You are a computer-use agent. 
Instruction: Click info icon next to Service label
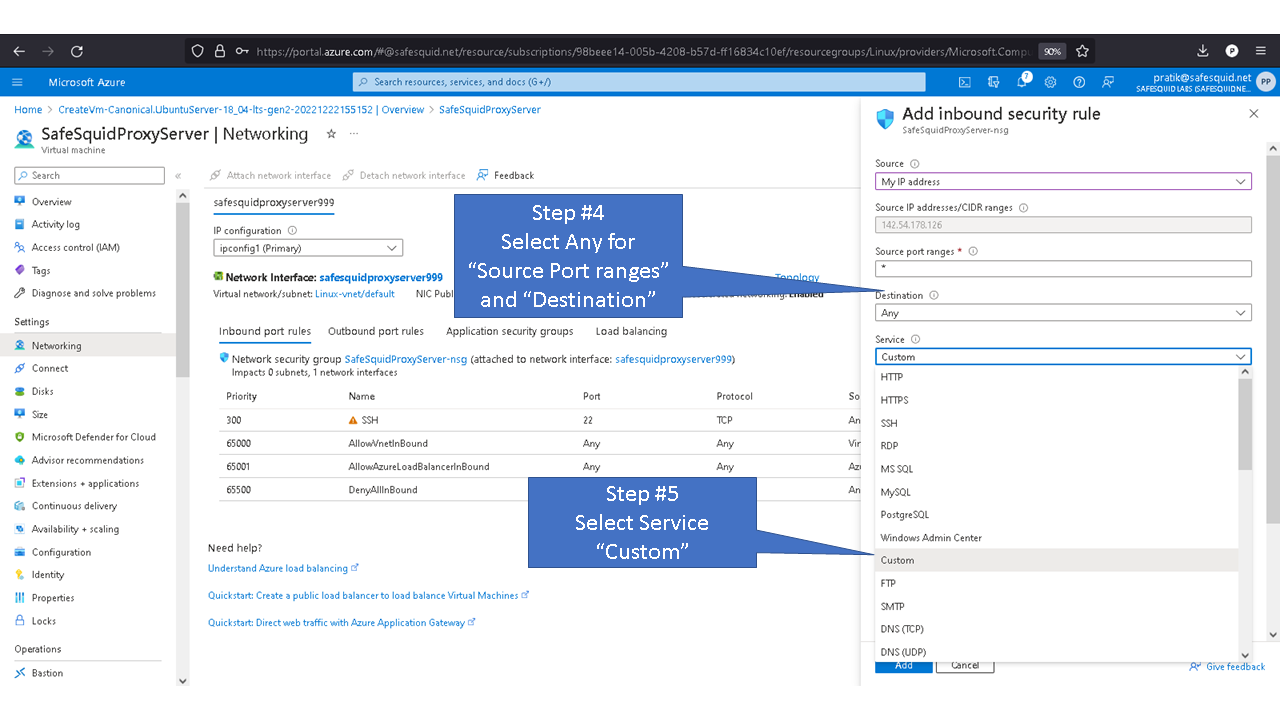tap(916, 340)
